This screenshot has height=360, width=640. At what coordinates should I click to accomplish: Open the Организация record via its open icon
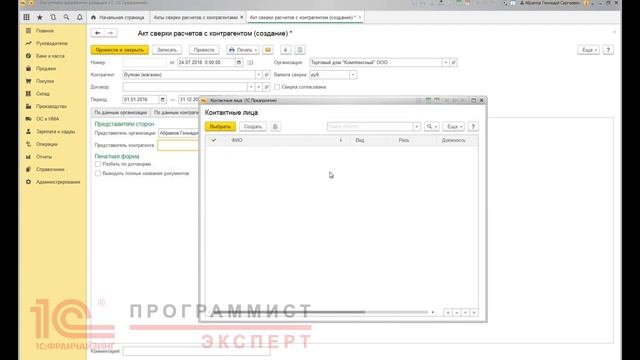453,62
